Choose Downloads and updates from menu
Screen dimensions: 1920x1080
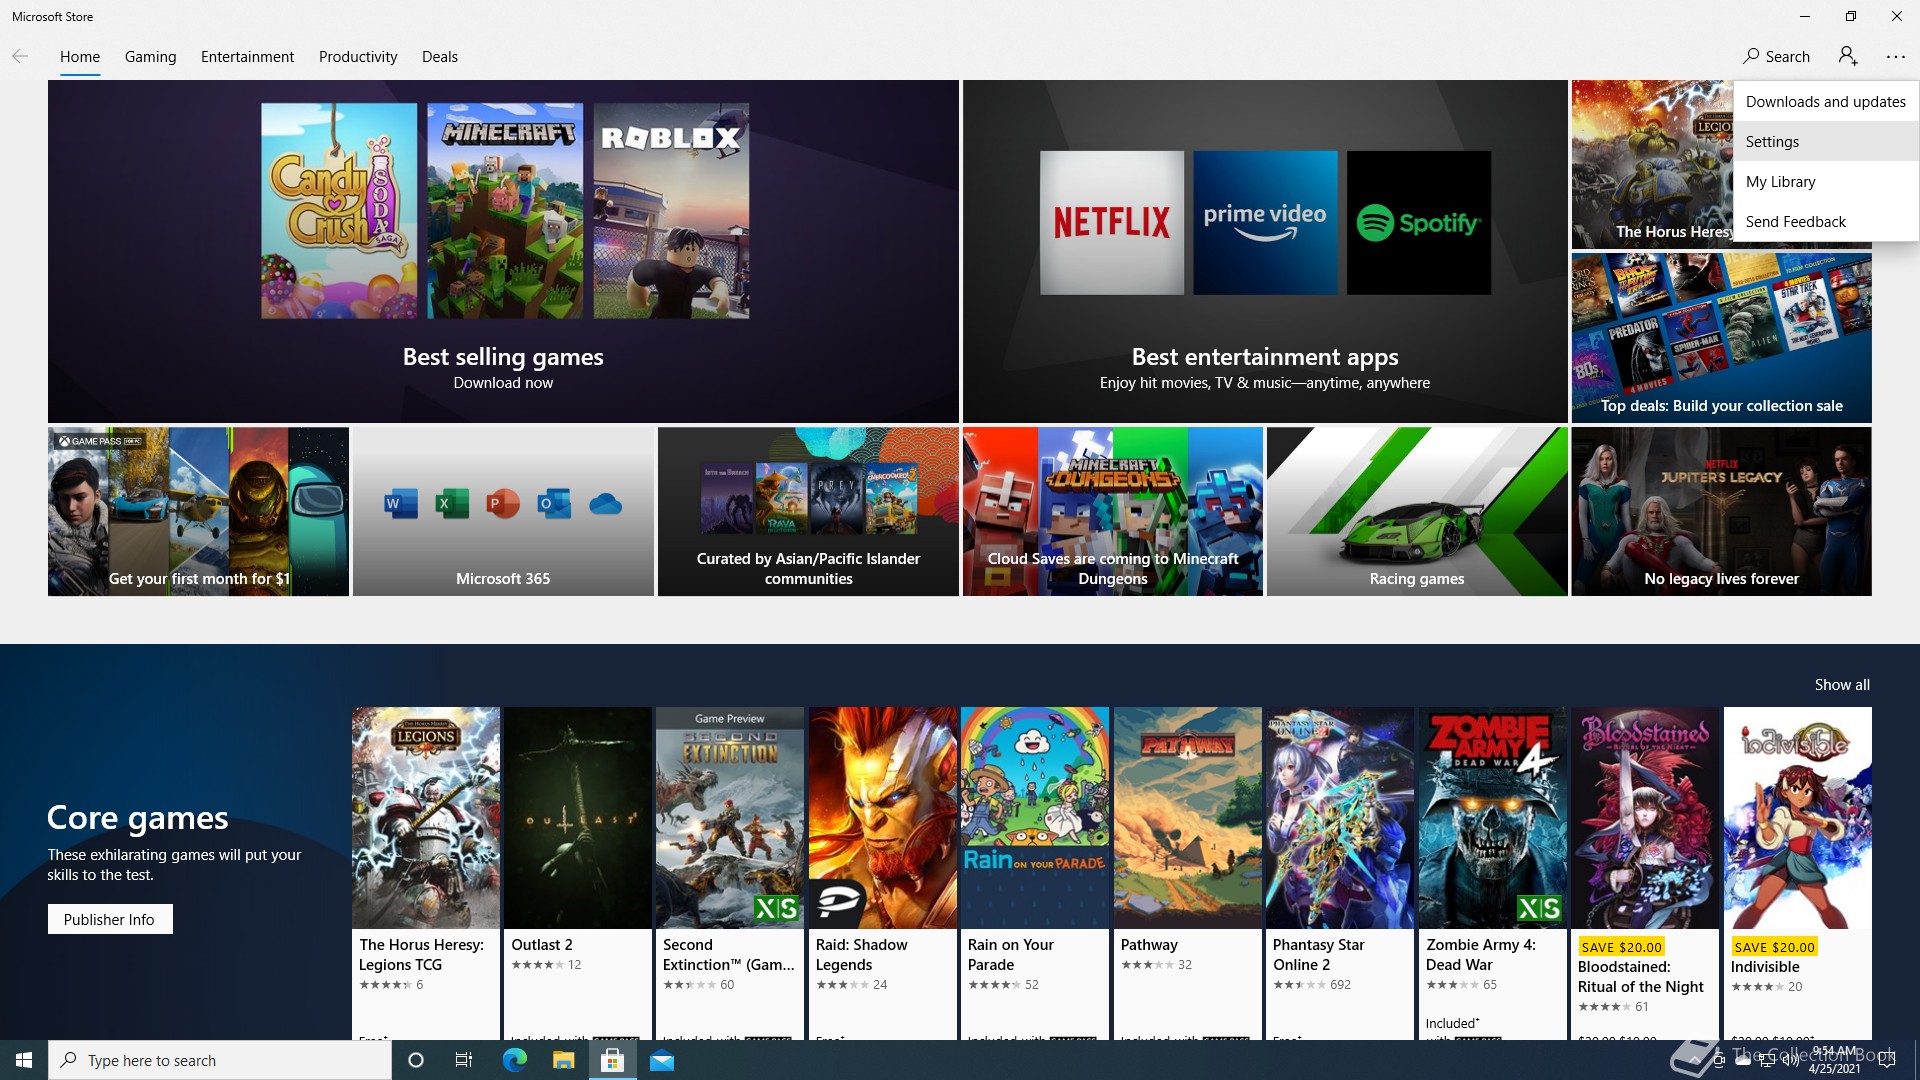coord(1825,102)
